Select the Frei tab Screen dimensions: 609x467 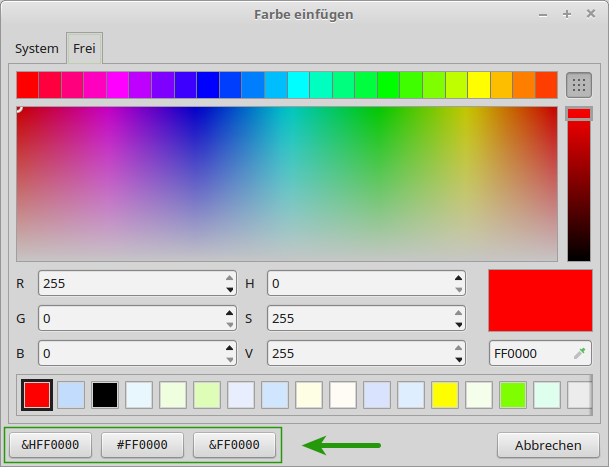point(84,48)
